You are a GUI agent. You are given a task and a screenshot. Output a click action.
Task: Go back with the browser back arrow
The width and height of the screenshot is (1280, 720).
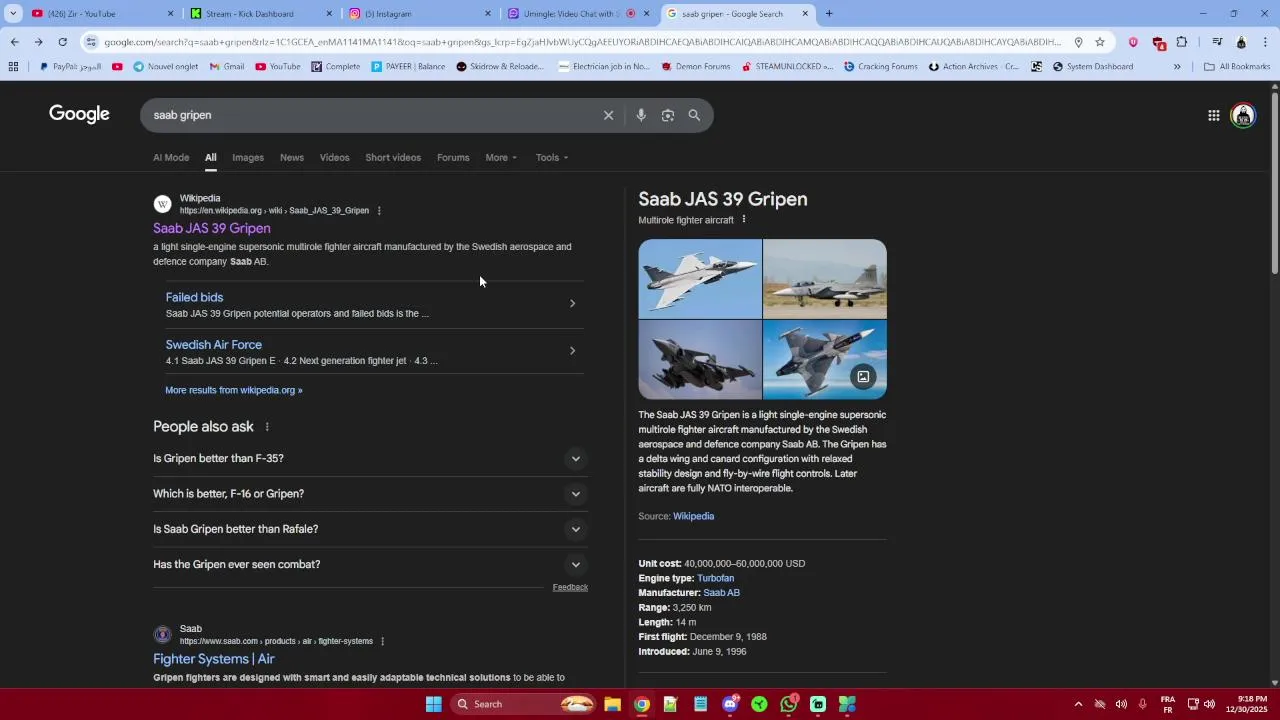pyautogui.click(x=14, y=42)
